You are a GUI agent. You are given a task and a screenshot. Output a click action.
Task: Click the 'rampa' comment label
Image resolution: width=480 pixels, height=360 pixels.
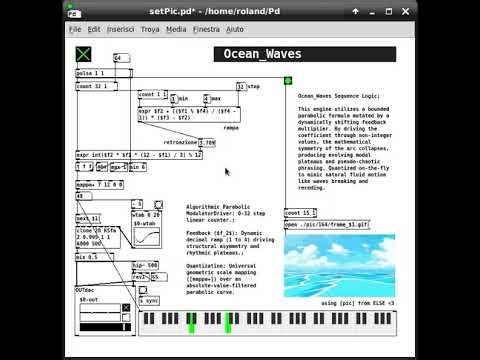231,128
